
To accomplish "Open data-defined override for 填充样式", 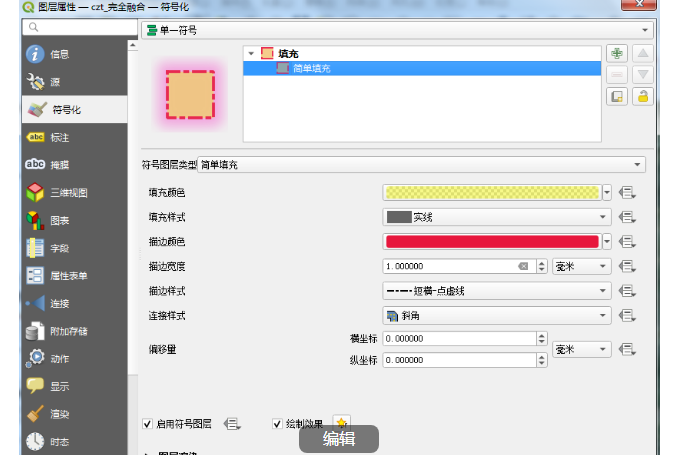I will click(x=627, y=217).
